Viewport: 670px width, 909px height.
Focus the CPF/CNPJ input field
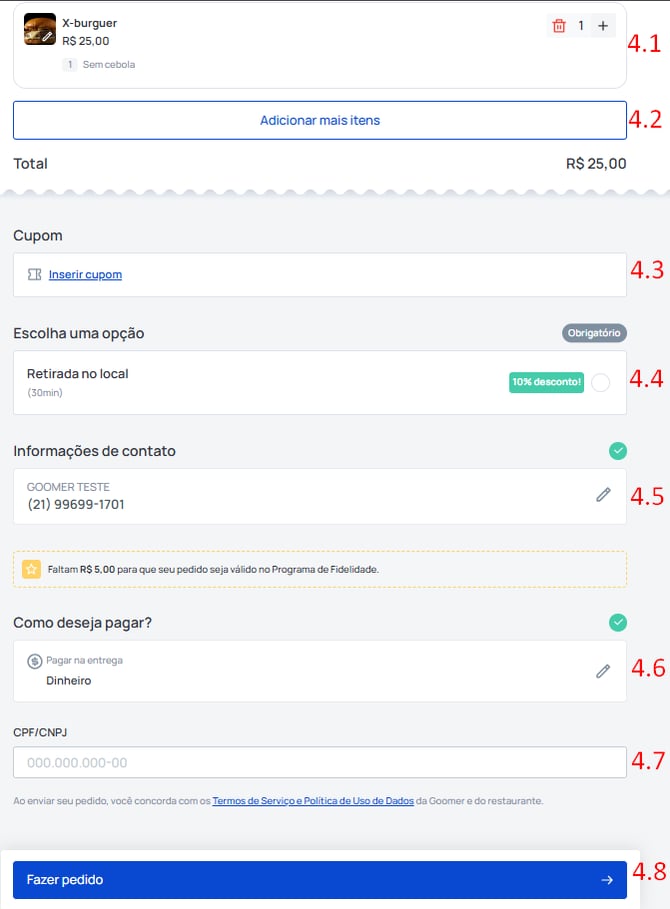point(320,762)
